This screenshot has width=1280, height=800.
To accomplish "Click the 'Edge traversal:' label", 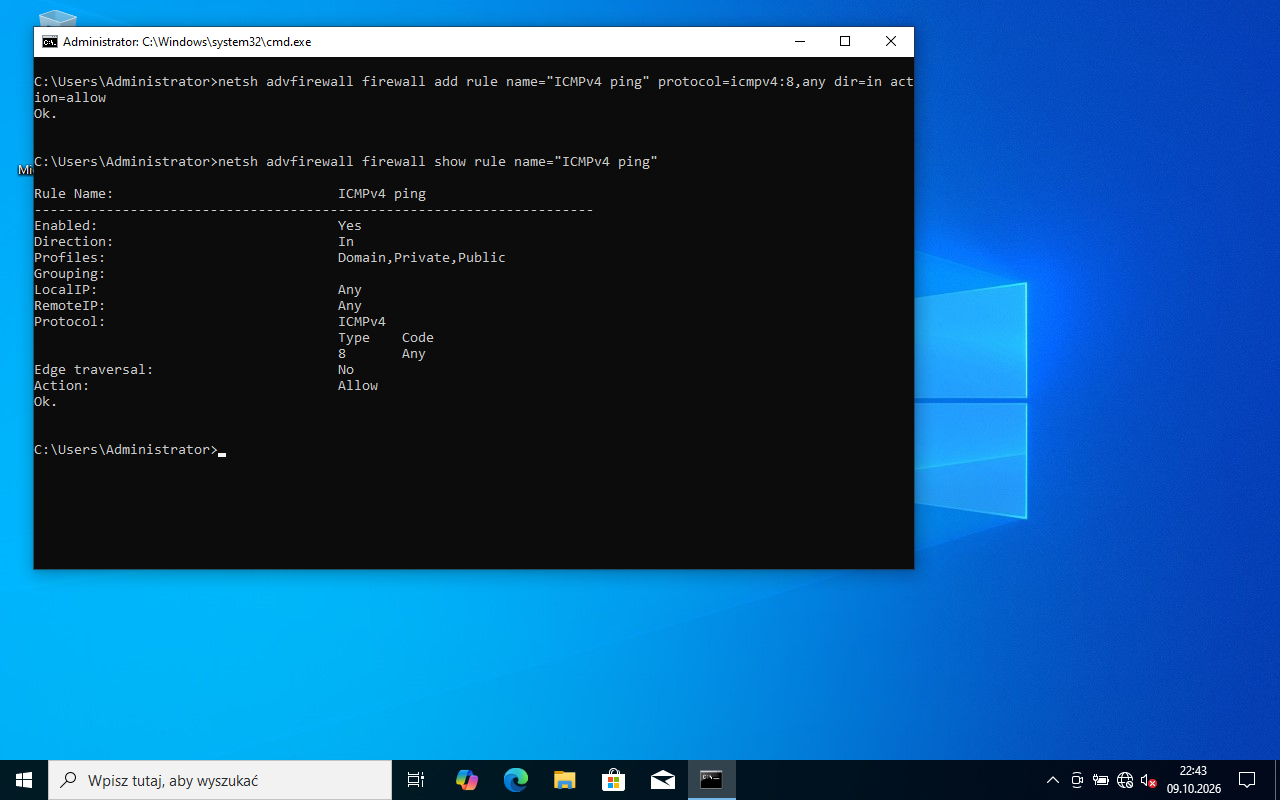I will coord(94,370).
